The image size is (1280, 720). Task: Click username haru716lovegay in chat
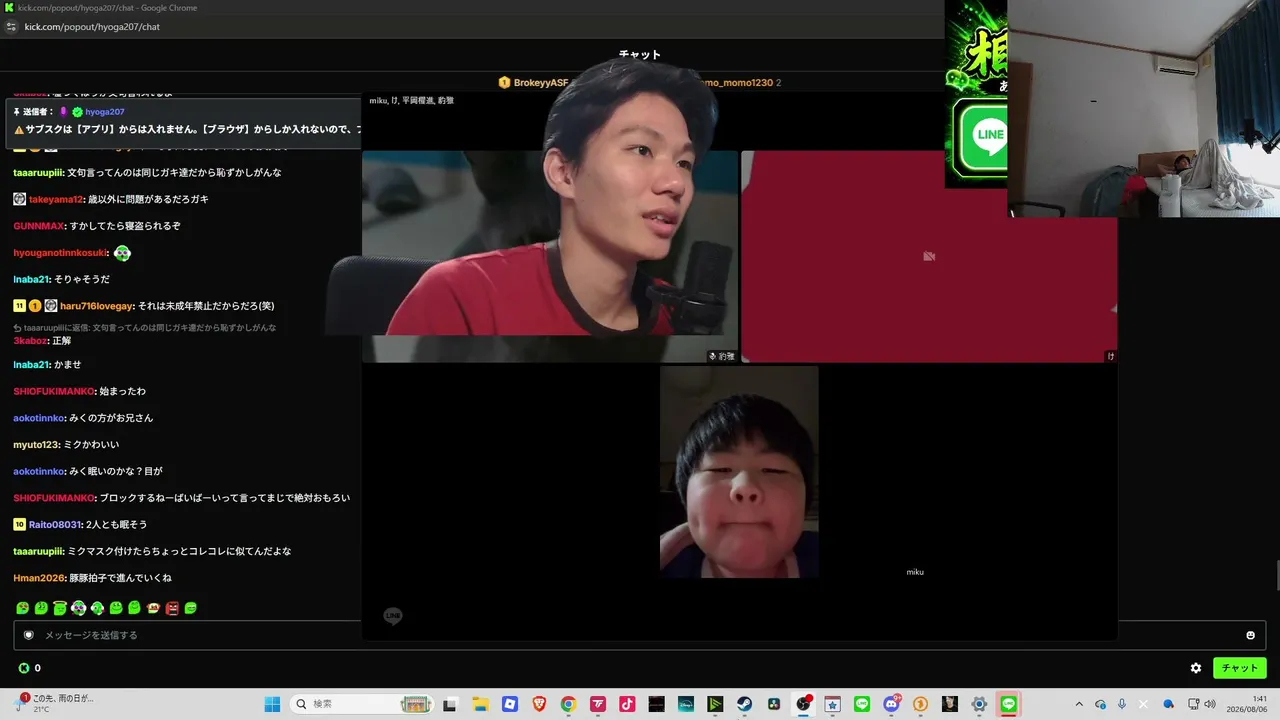[x=95, y=306]
